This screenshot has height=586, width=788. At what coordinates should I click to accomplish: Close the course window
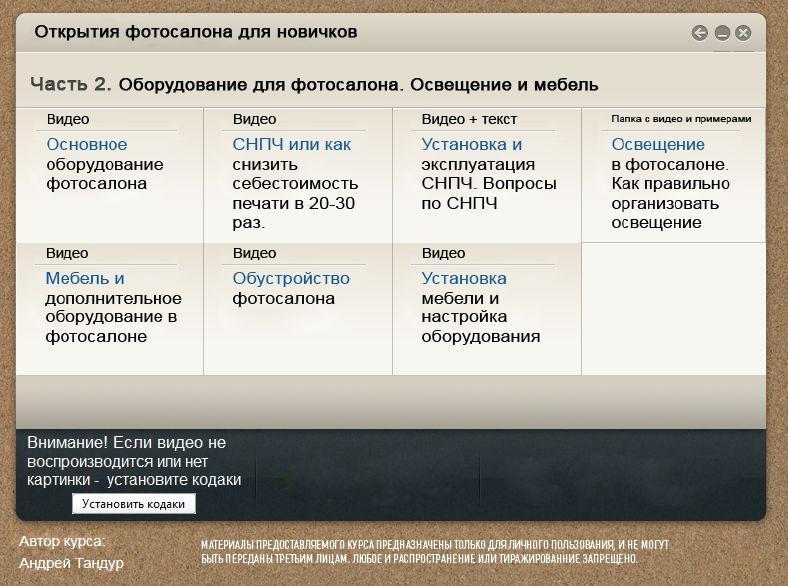[x=743, y=33]
